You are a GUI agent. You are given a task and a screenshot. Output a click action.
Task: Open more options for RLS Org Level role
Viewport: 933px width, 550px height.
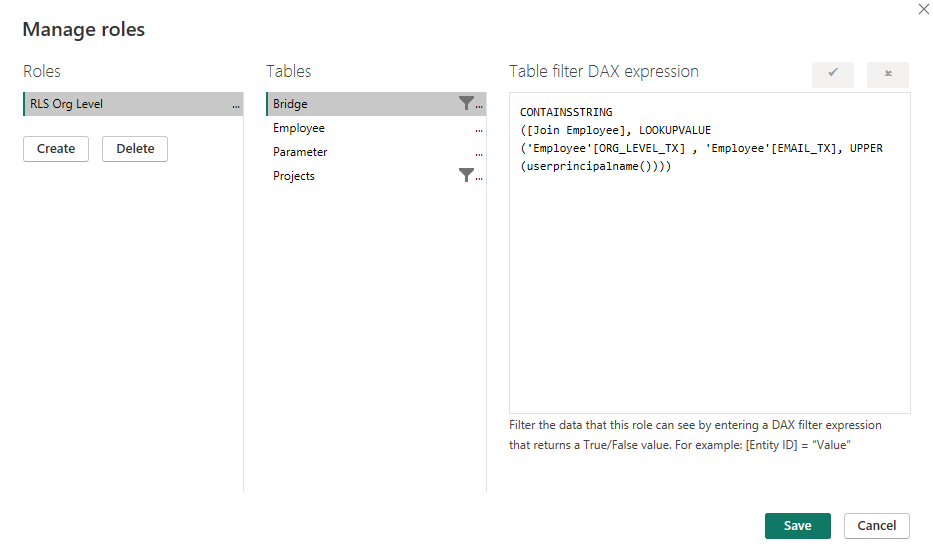[236, 105]
